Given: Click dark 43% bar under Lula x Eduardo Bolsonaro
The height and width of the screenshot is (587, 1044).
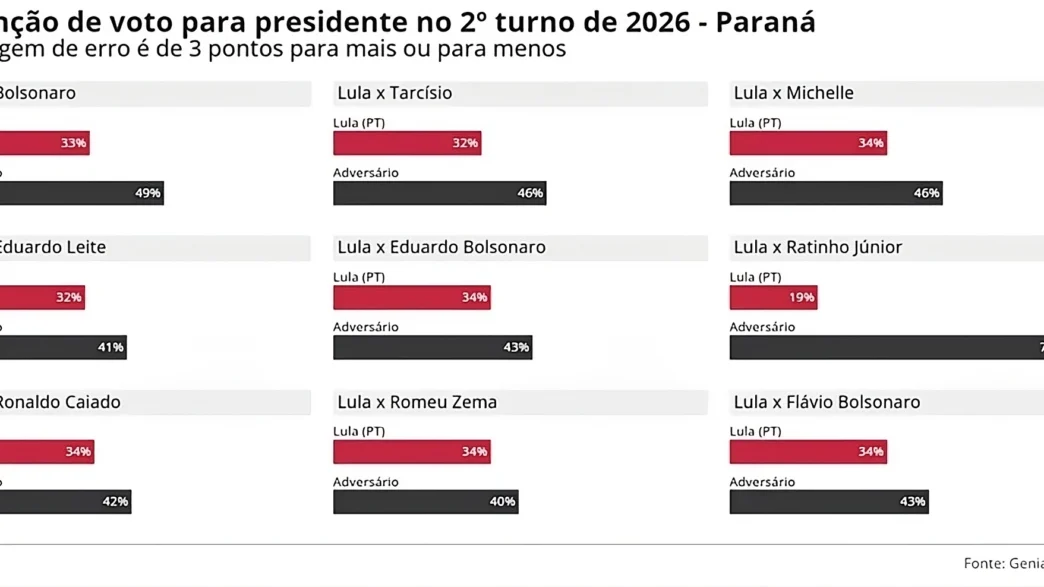Looking at the screenshot, I should click(432, 347).
